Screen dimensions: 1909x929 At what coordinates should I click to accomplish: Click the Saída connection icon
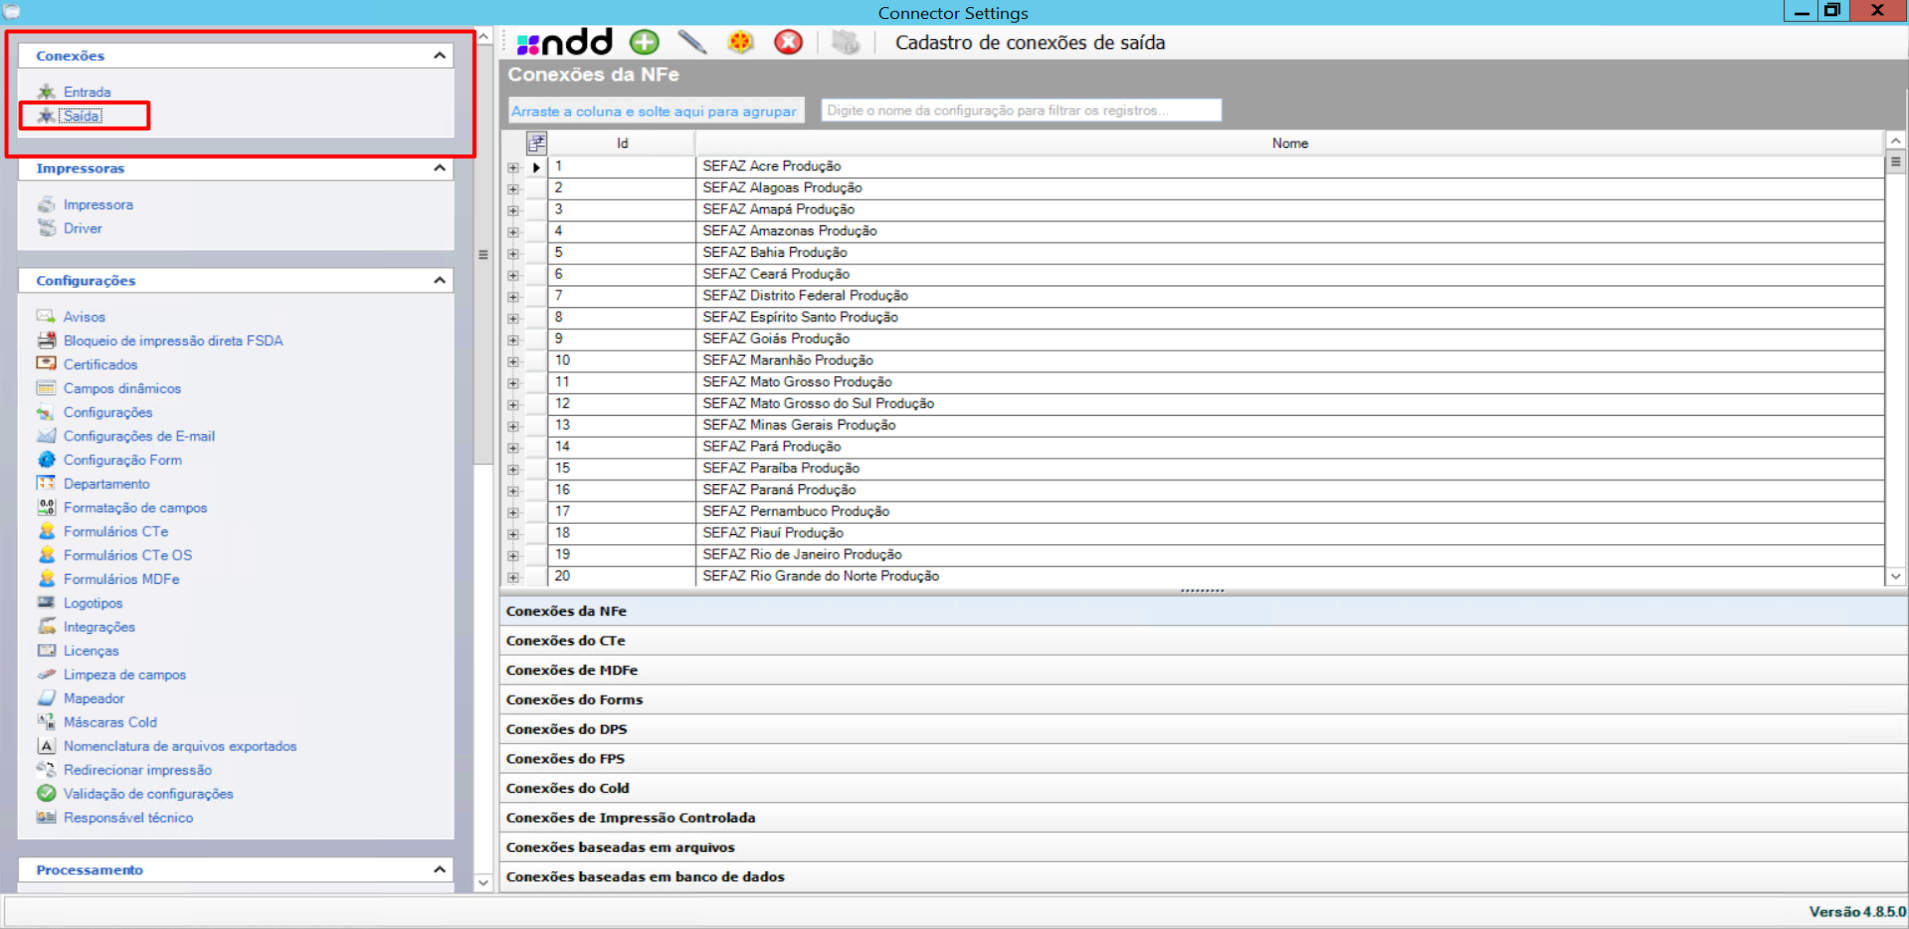[x=46, y=116]
